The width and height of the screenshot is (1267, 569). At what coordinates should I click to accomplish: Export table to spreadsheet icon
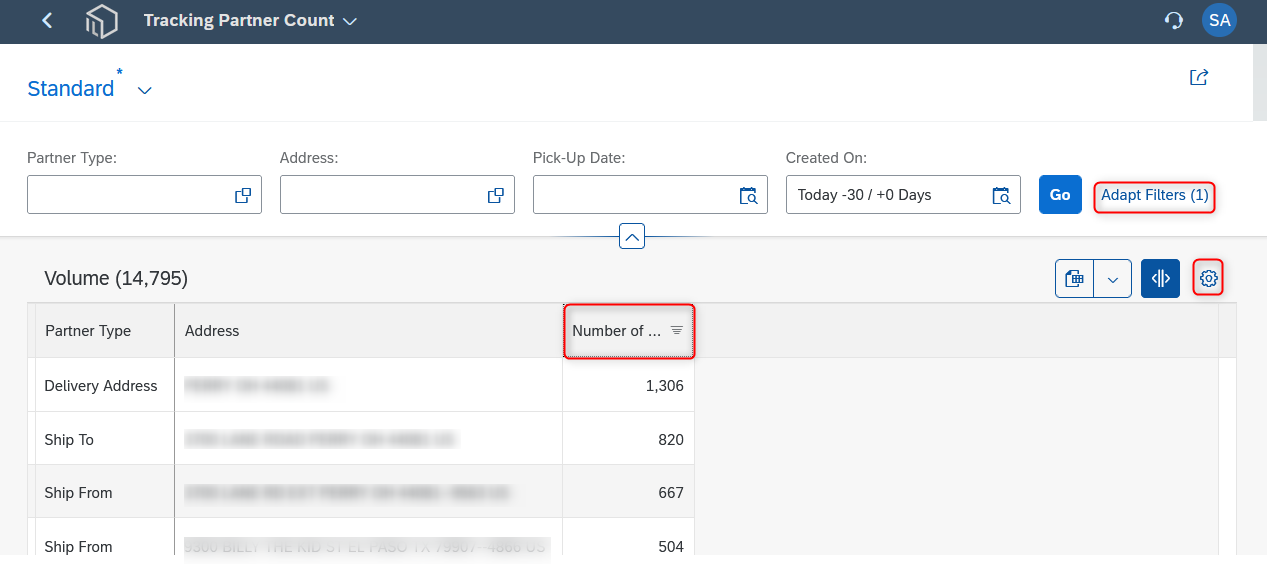(1075, 279)
